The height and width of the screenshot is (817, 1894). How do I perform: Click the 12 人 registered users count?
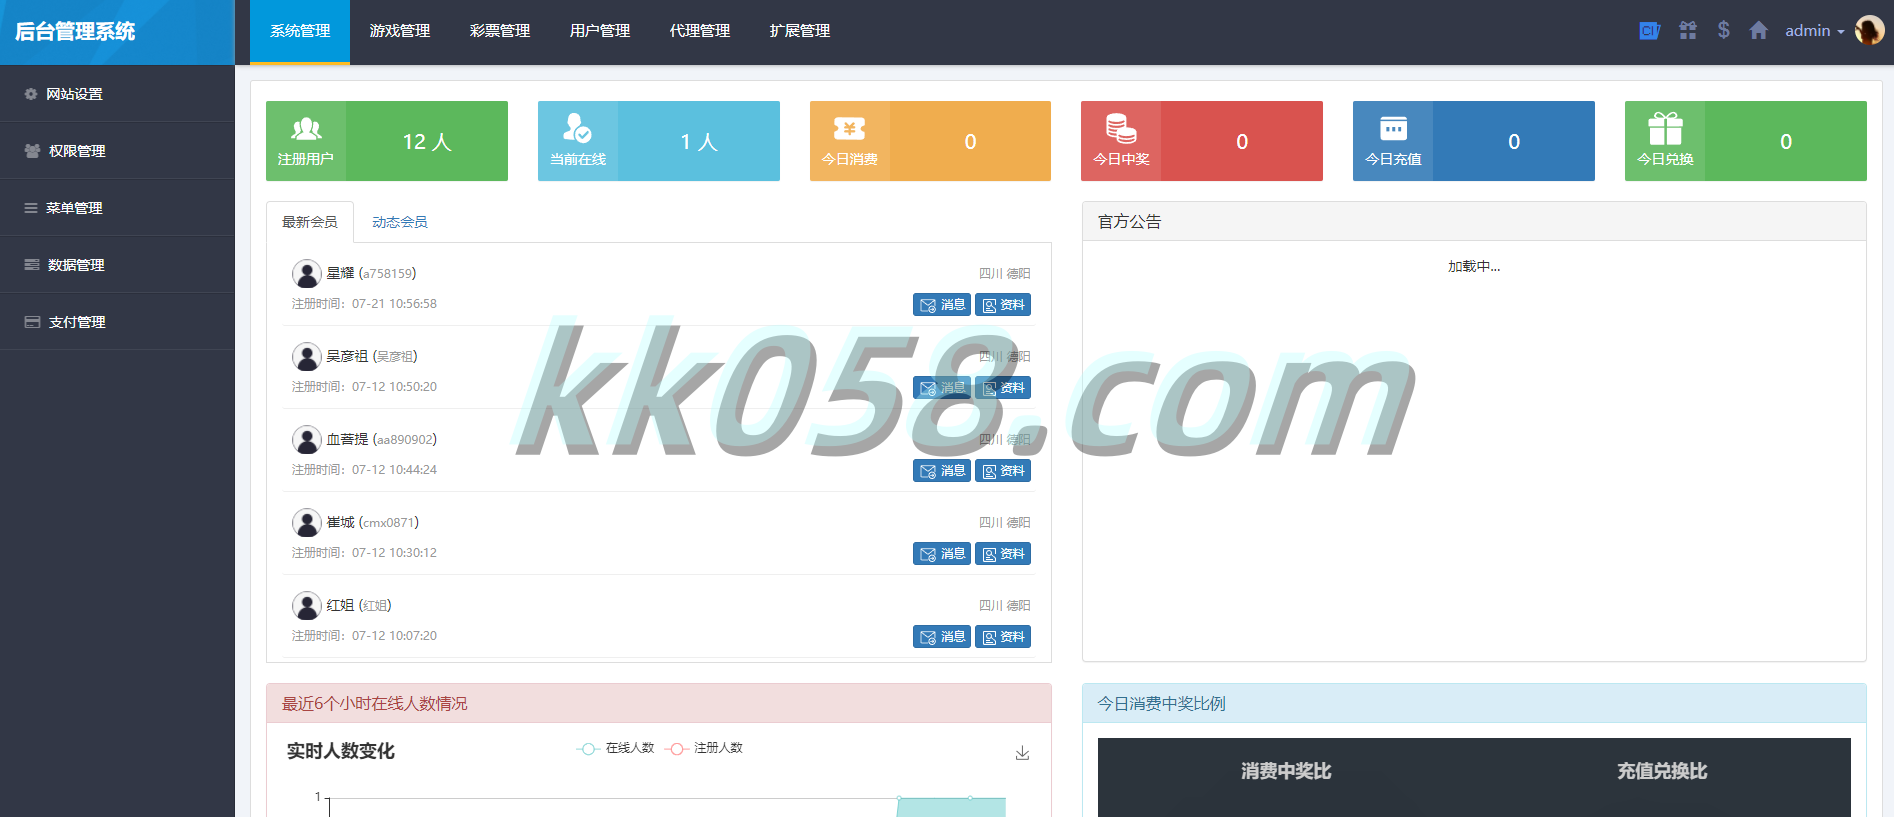pos(427,142)
